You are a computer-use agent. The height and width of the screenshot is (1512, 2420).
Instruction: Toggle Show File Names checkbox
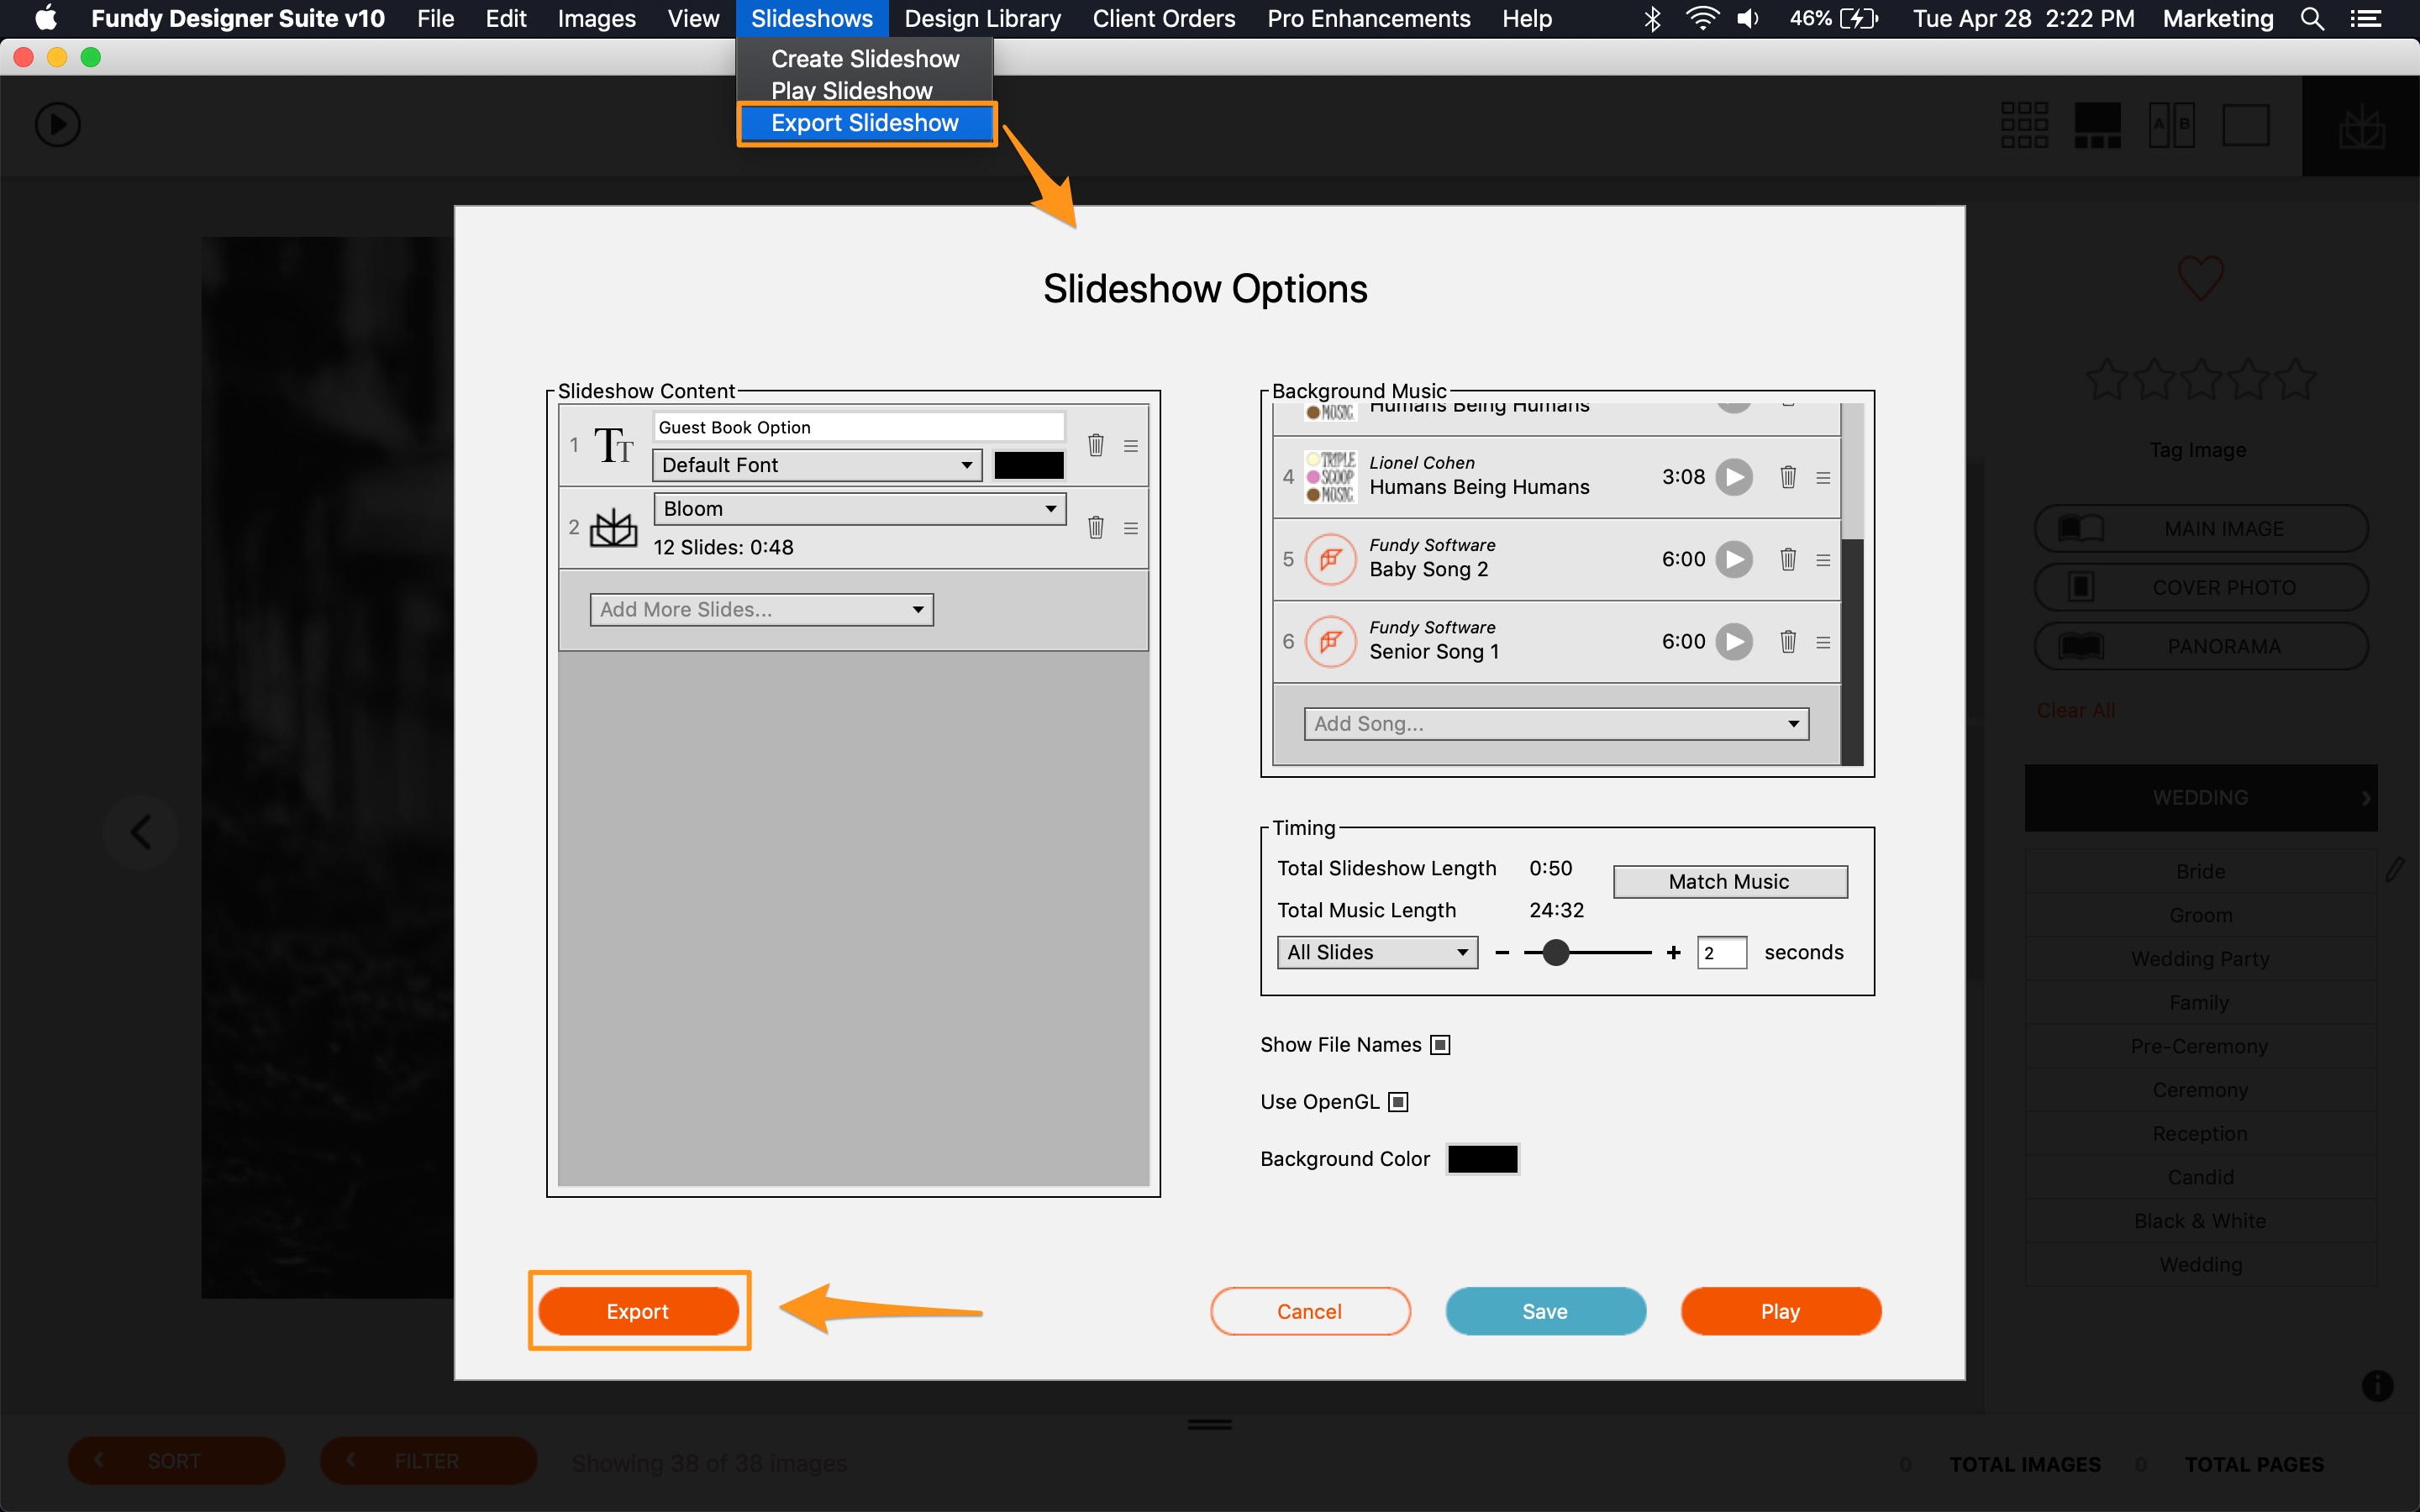coord(1440,1045)
